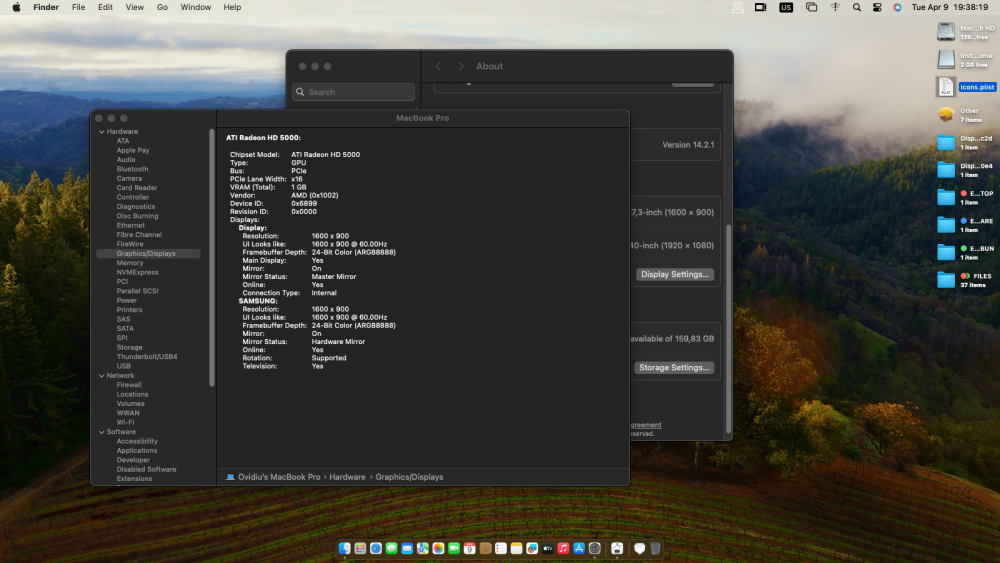Image resolution: width=1000 pixels, height=563 pixels.
Task: Activate Siri from menu bar
Action: [897, 7]
